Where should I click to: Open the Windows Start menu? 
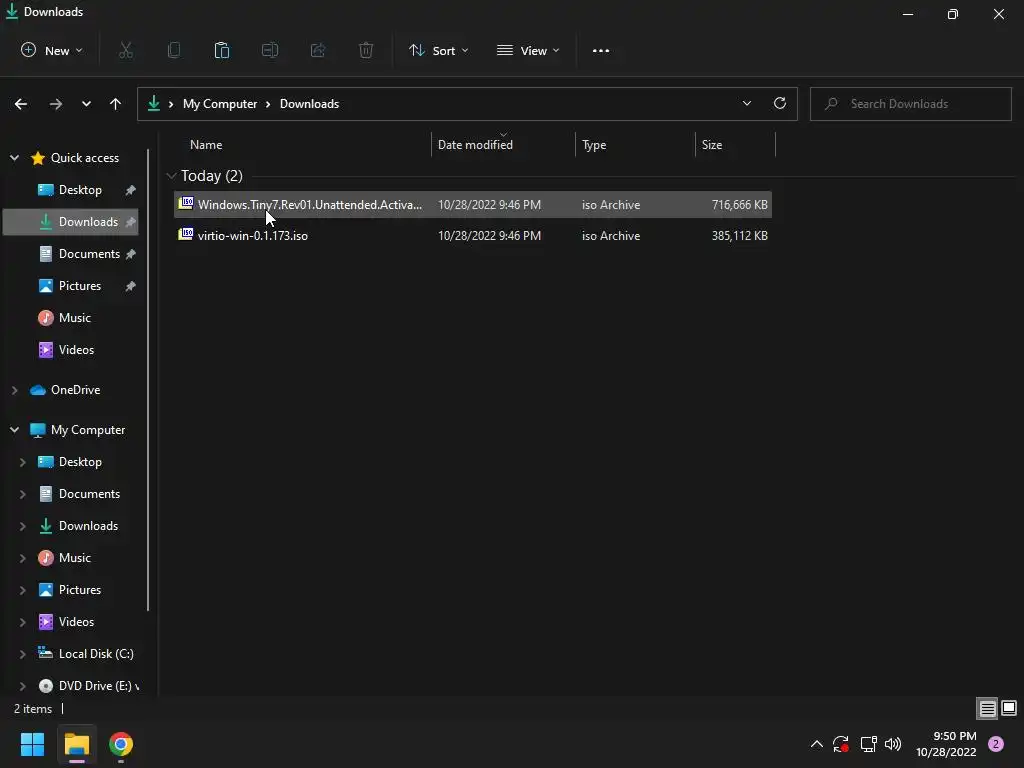32,744
